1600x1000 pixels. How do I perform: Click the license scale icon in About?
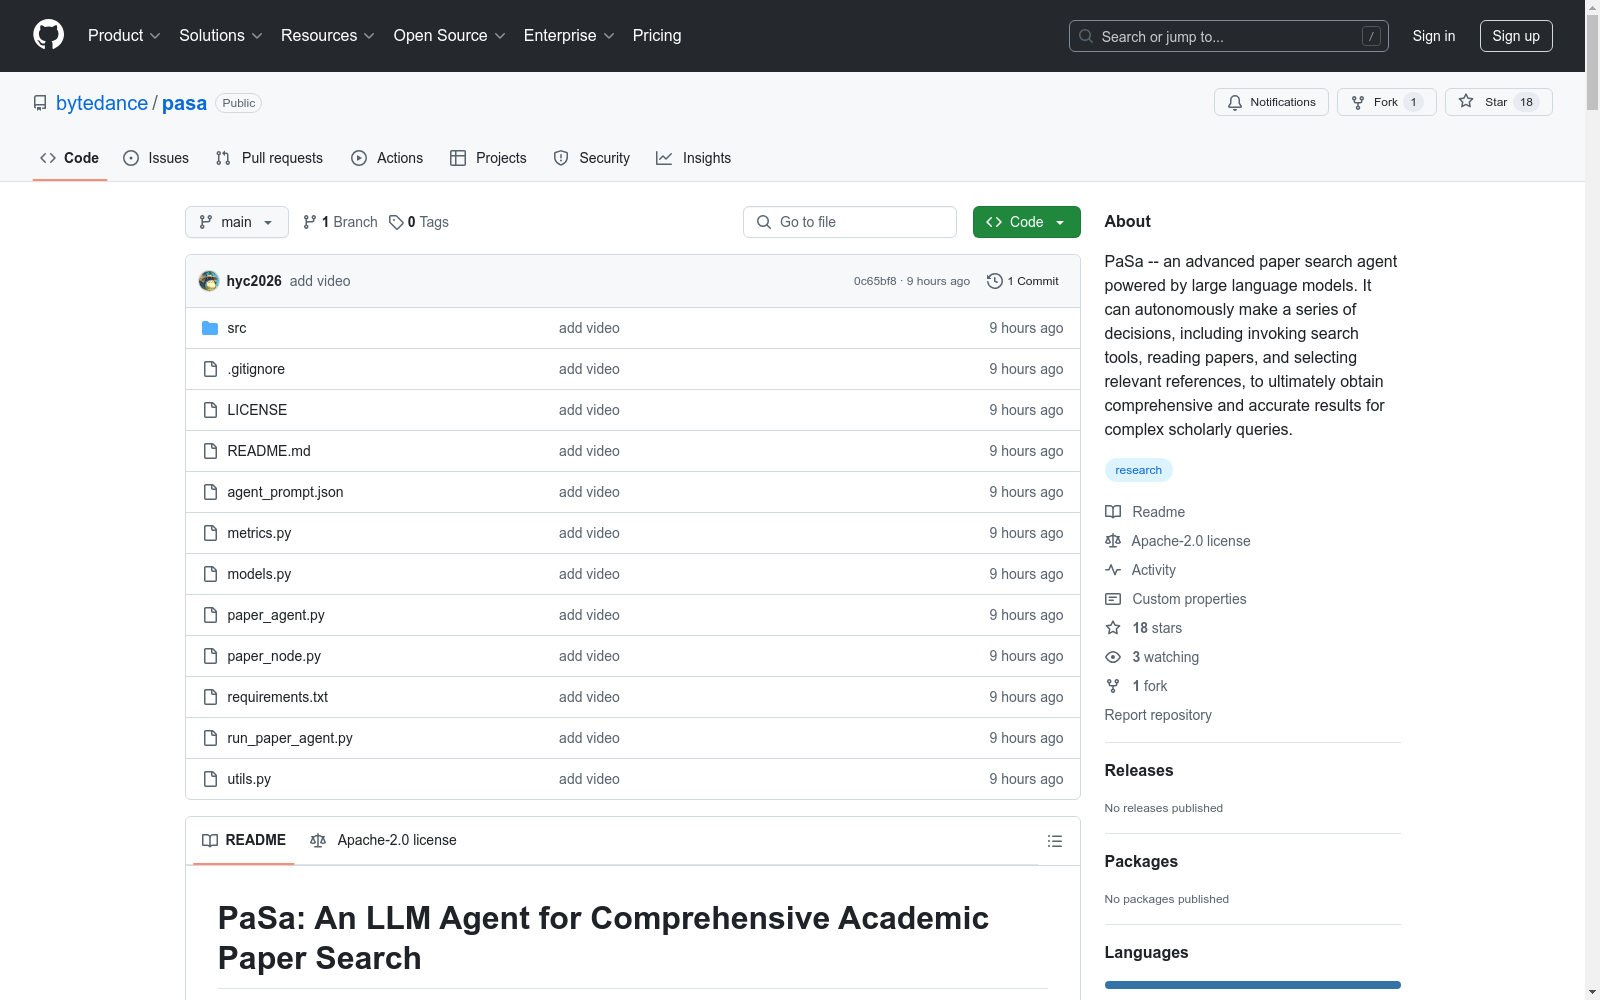tap(1113, 541)
